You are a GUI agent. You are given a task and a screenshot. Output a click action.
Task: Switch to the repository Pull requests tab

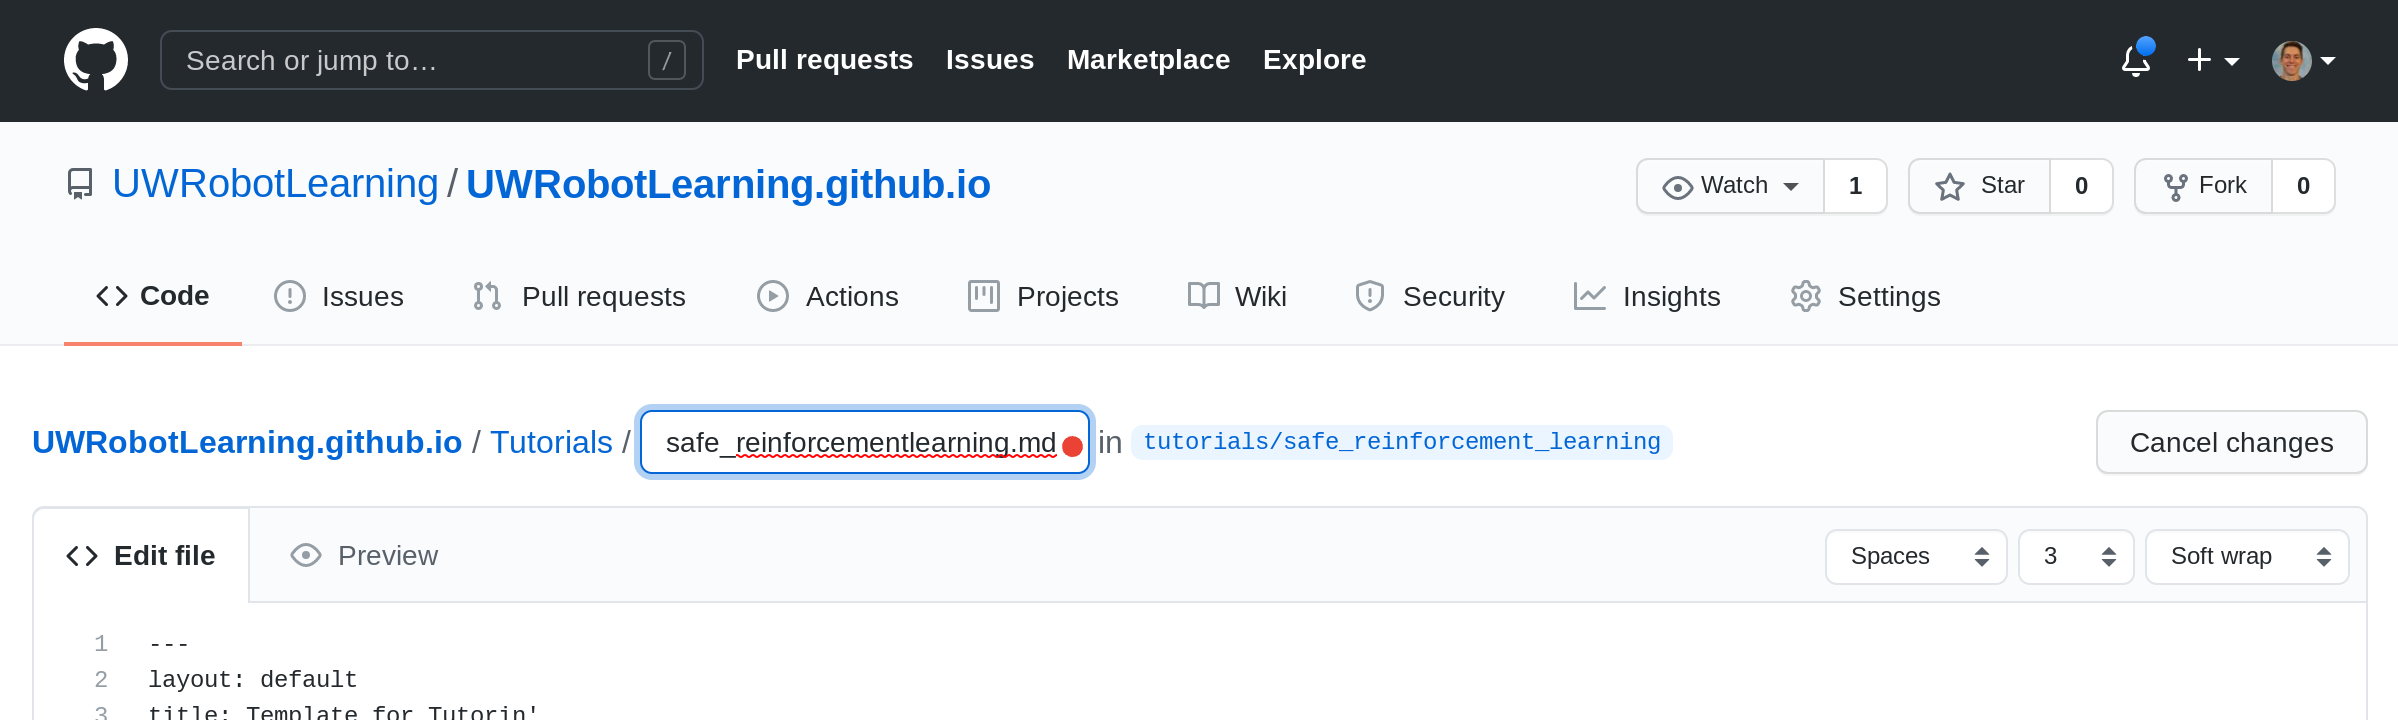[579, 297]
